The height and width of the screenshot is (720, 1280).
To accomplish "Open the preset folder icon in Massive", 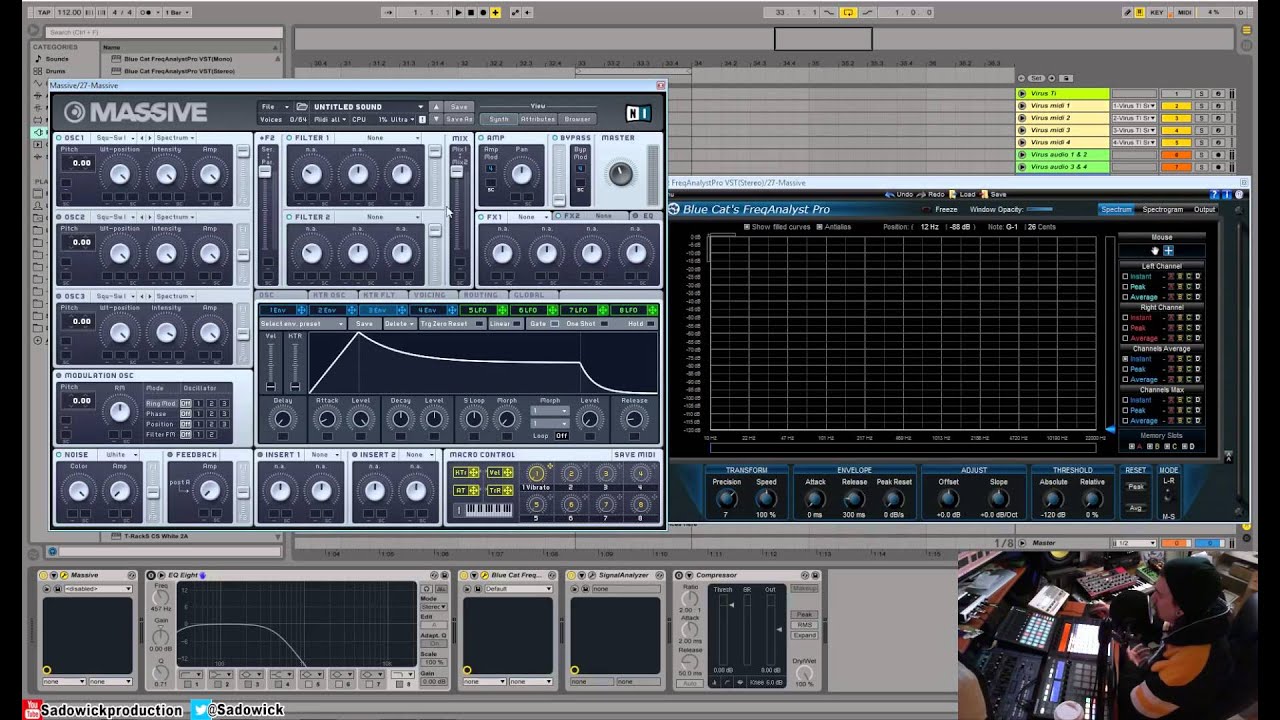I will point(301,107).
